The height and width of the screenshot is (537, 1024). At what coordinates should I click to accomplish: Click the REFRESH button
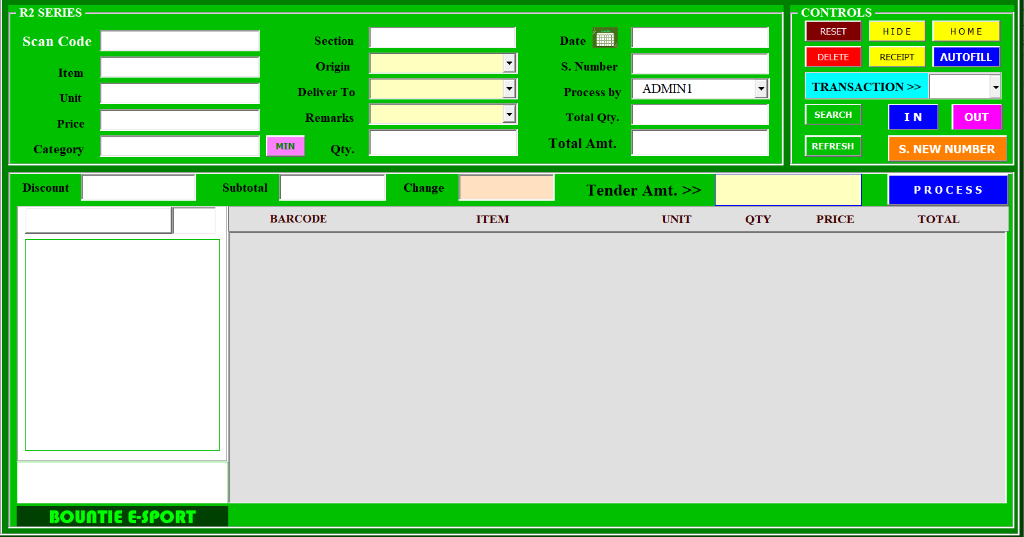(833, 146)
